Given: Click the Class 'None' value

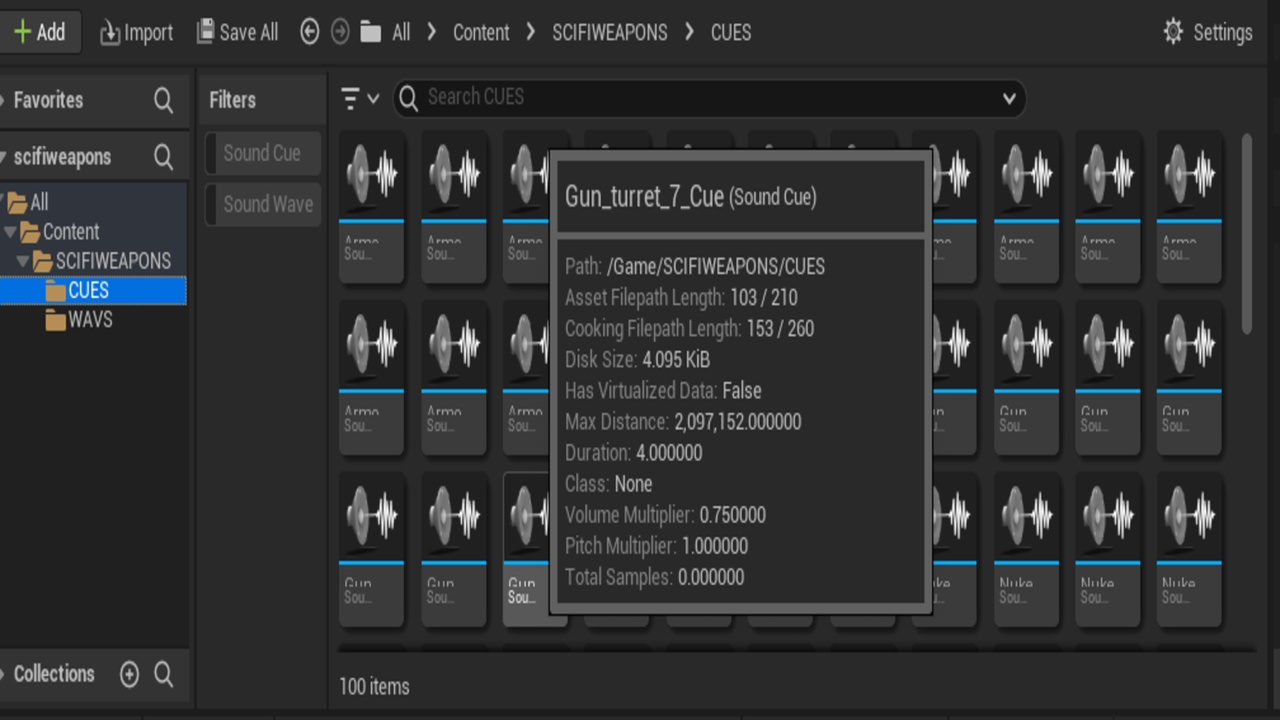Looking at the screenshot, I should 634,484.
